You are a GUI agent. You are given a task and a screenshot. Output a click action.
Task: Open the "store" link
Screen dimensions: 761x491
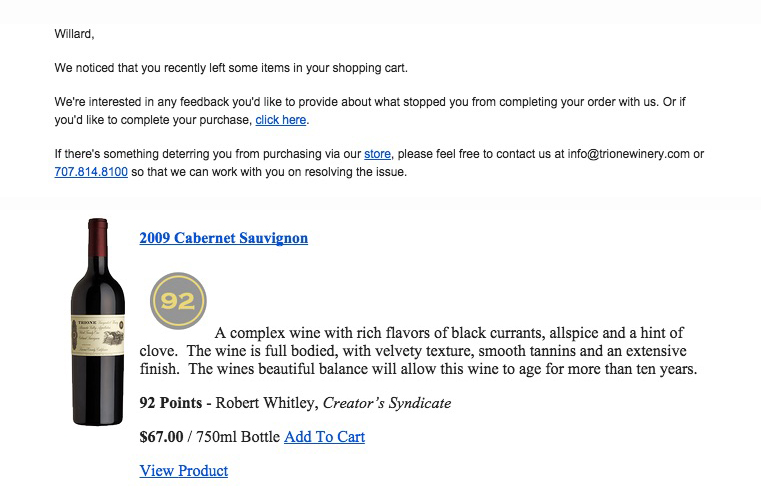pos(377,154)
